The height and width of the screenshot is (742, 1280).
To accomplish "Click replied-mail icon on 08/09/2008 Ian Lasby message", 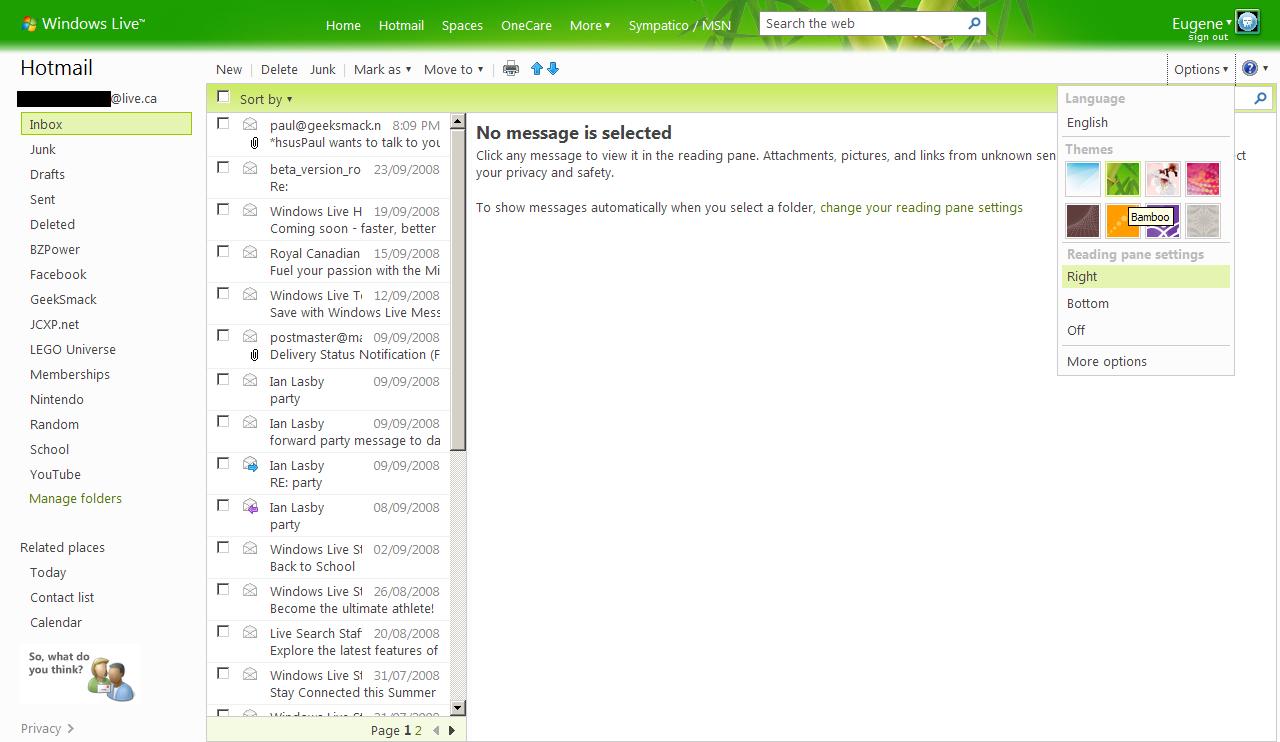I will click(x=250, y=506).
